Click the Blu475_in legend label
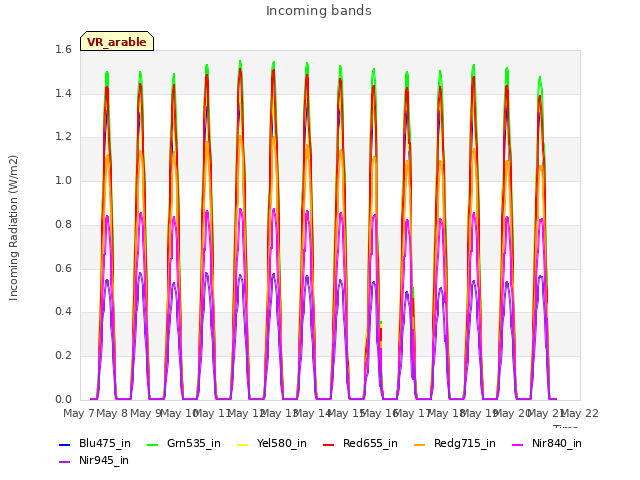This screenshot has width=640, height=480. point(104,443)
